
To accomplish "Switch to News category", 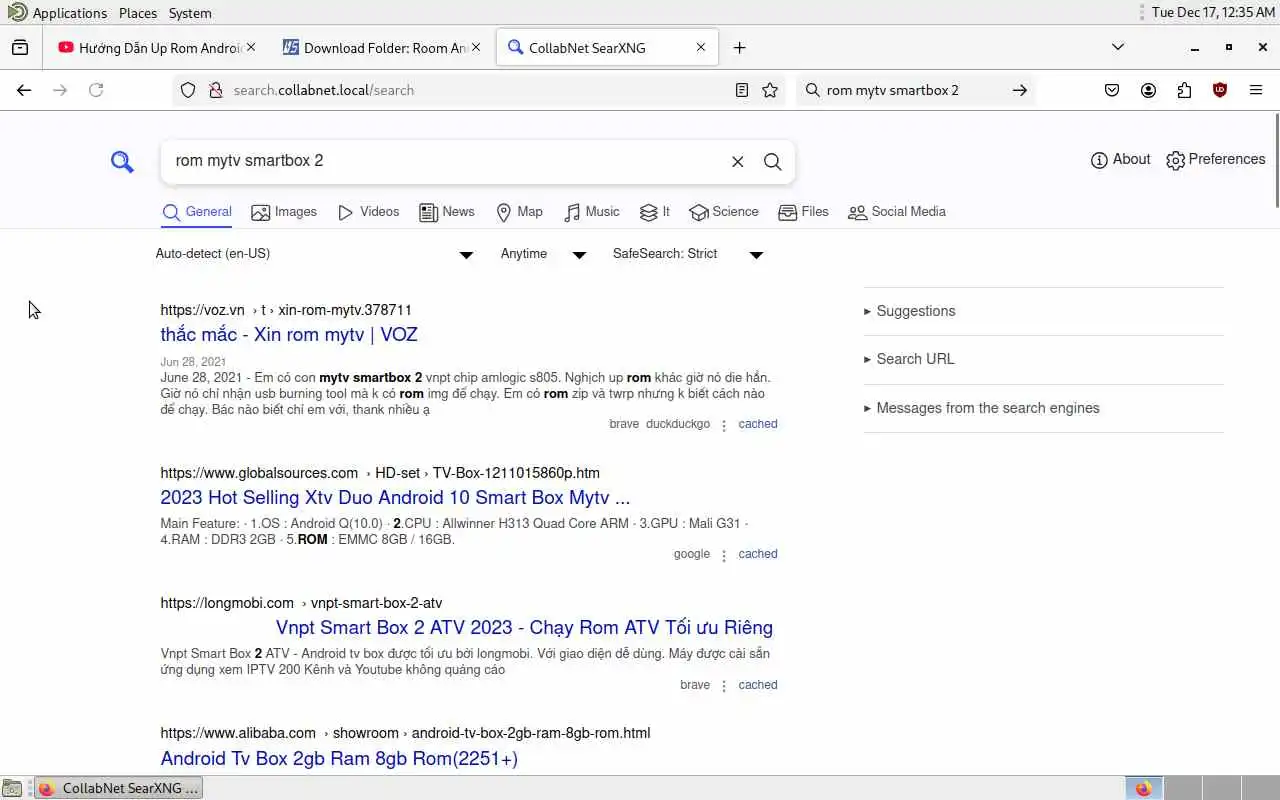I will click(x=447, y=212).
